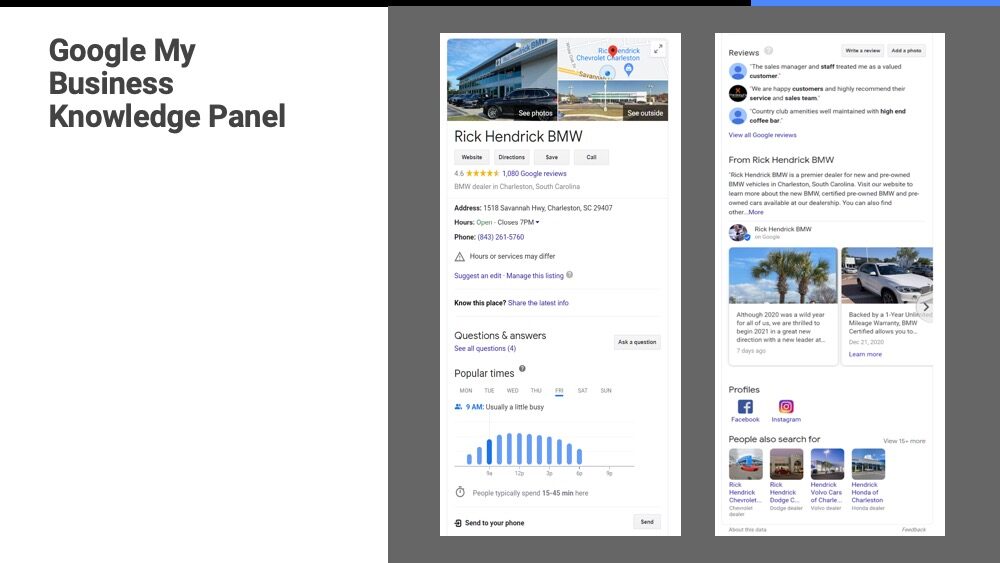Click the Feedback link

913,530
